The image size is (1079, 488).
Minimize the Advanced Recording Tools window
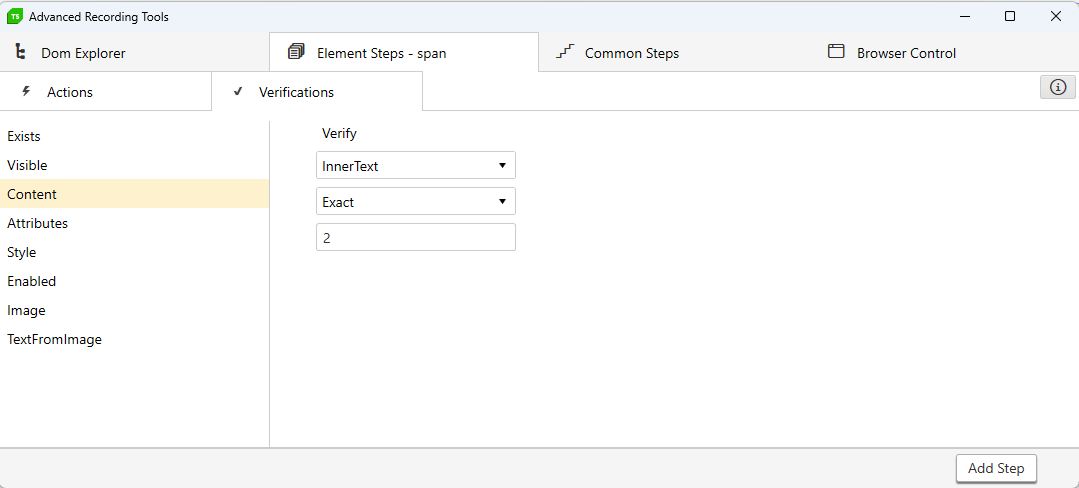(x=964, y=17)
